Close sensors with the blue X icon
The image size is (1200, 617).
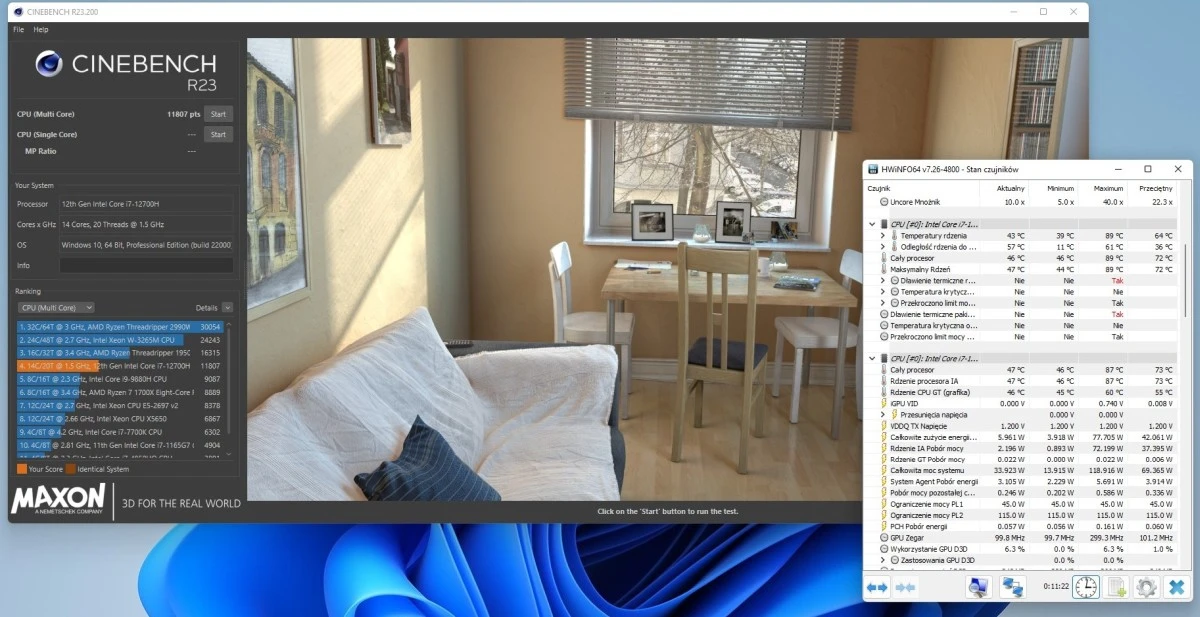(1176, 588)
